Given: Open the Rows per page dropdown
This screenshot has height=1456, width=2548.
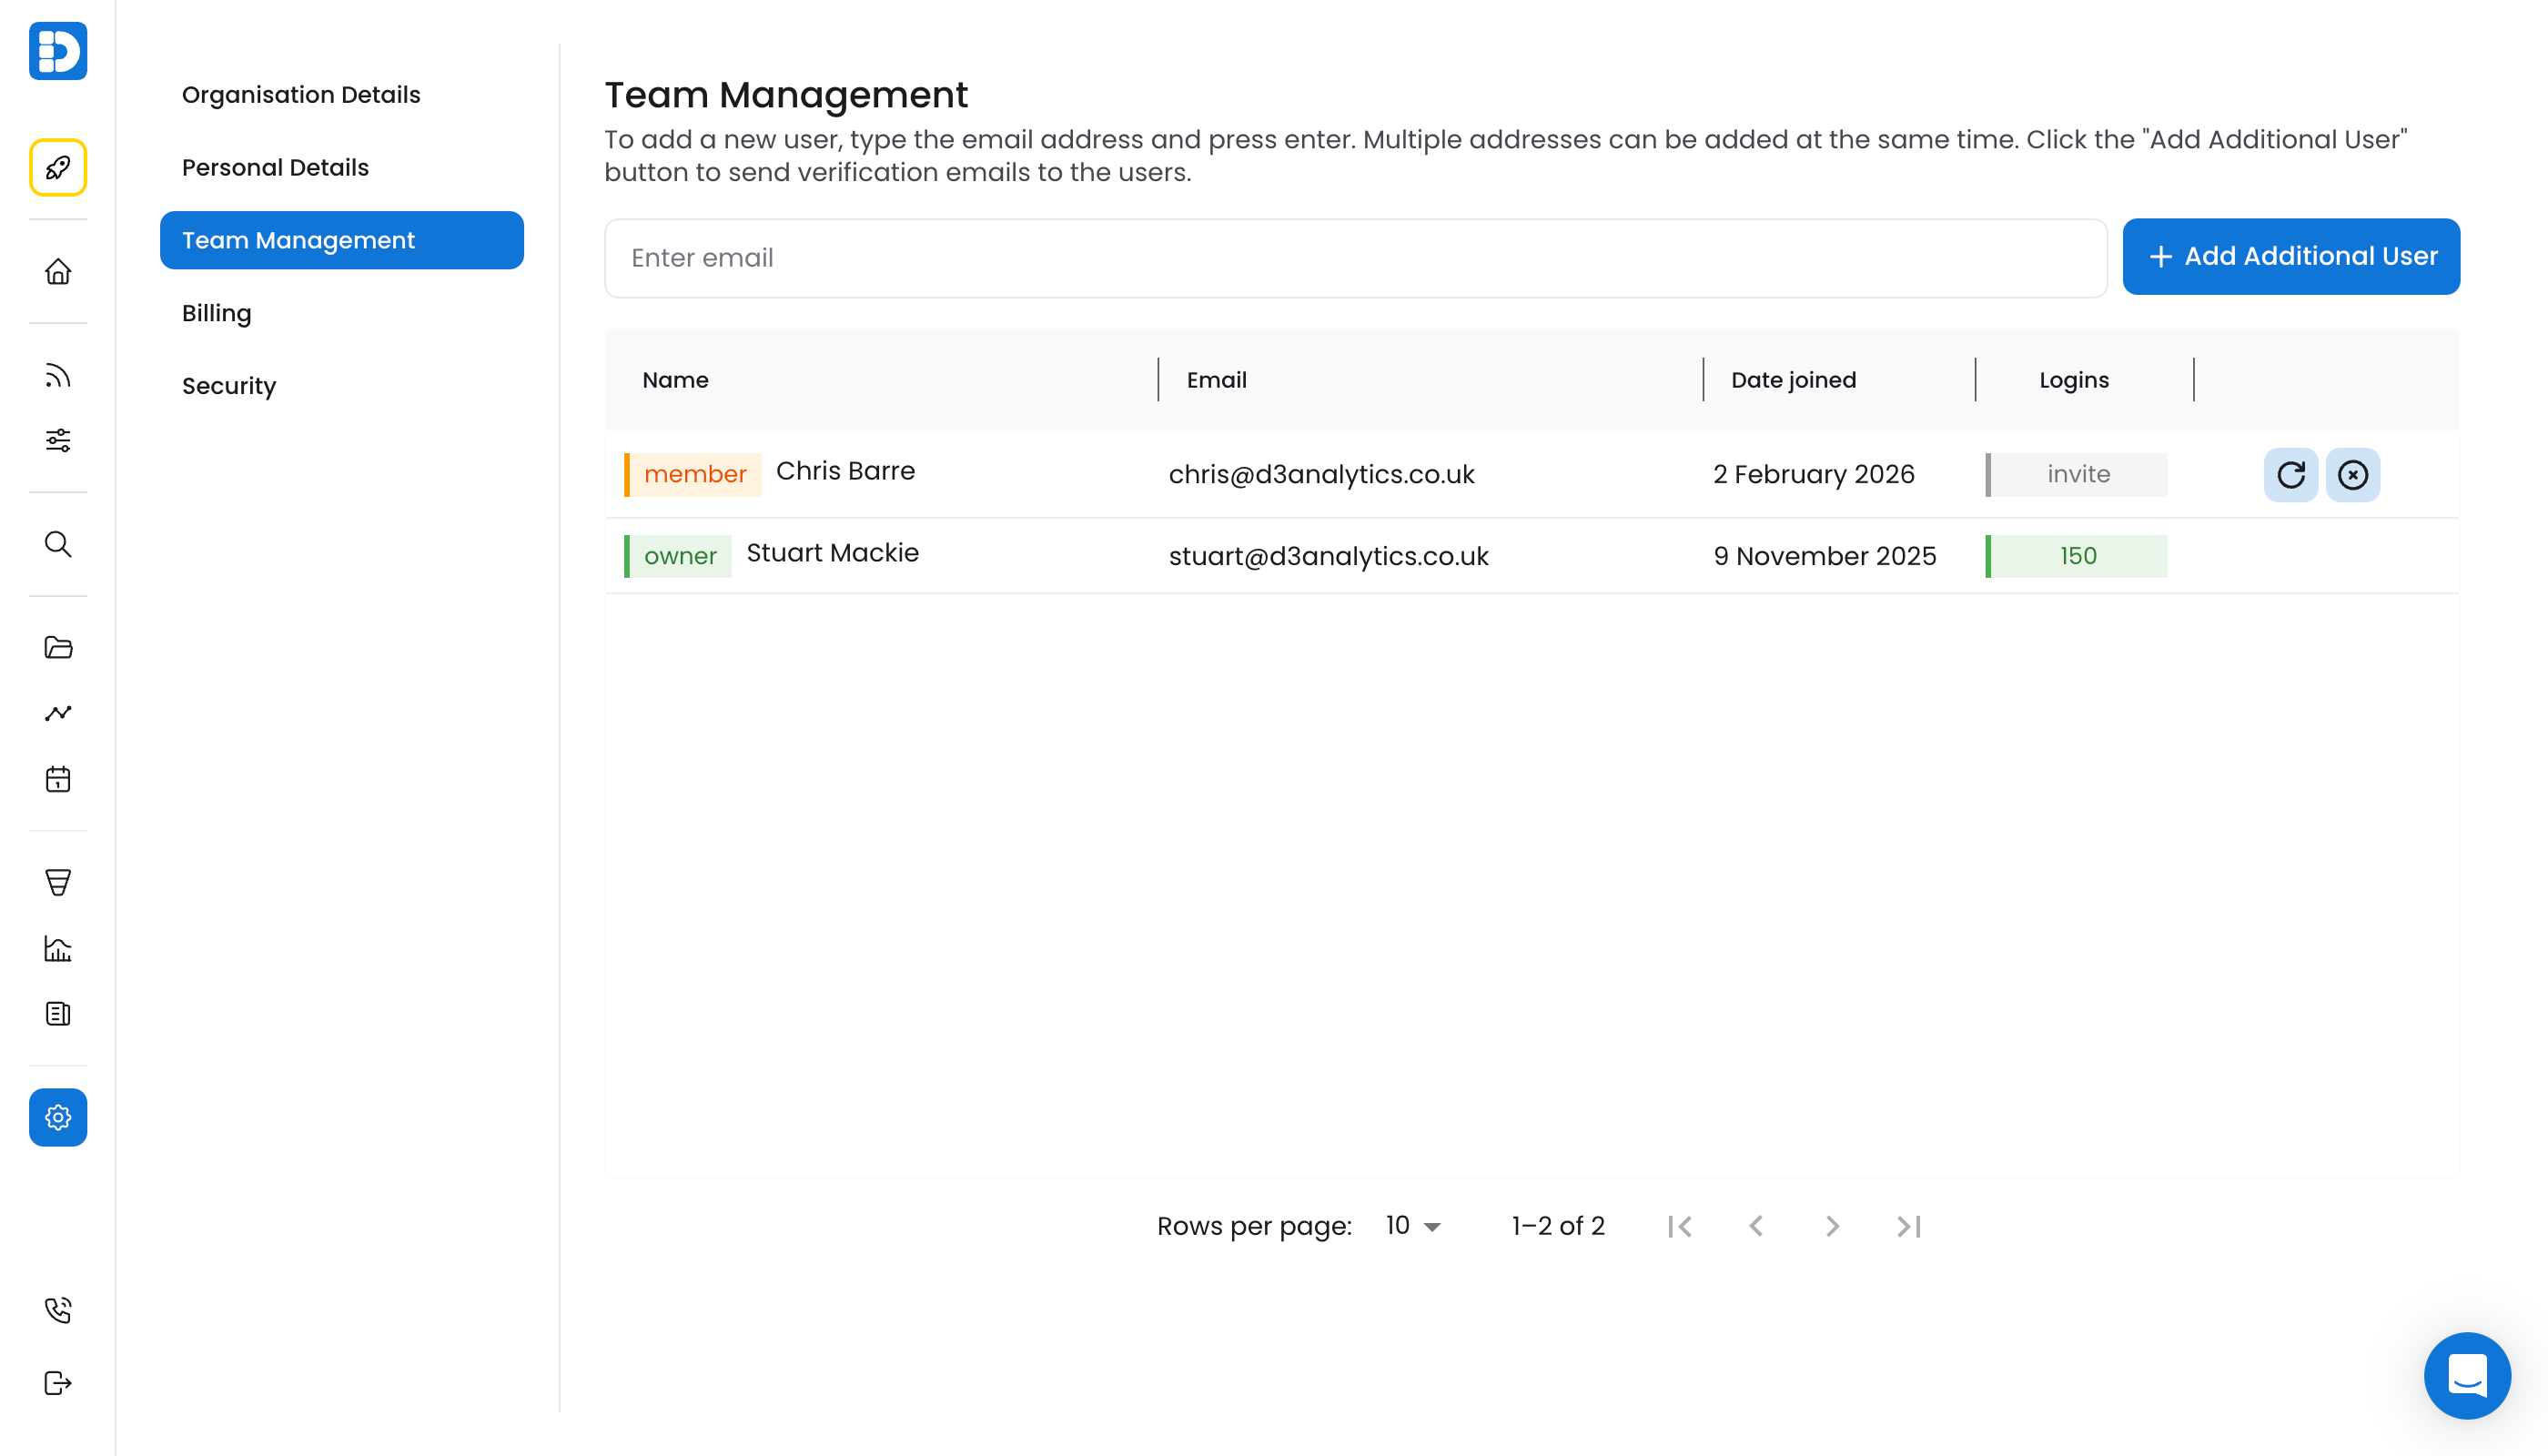Looking at the screenshot, I should click(x=1411, y=1225).
